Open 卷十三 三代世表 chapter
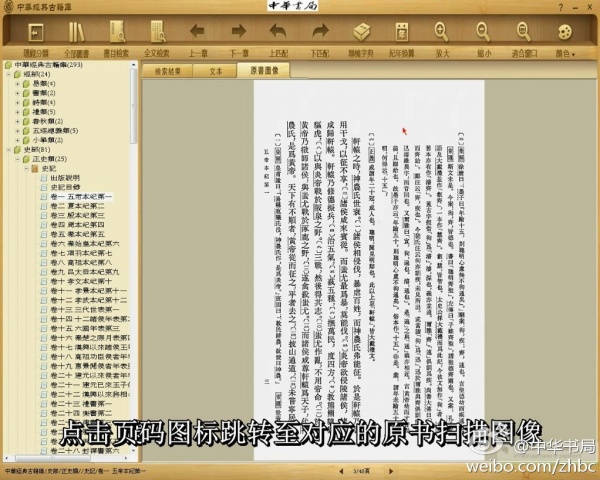The image size is (600, 480). [85, 309]
